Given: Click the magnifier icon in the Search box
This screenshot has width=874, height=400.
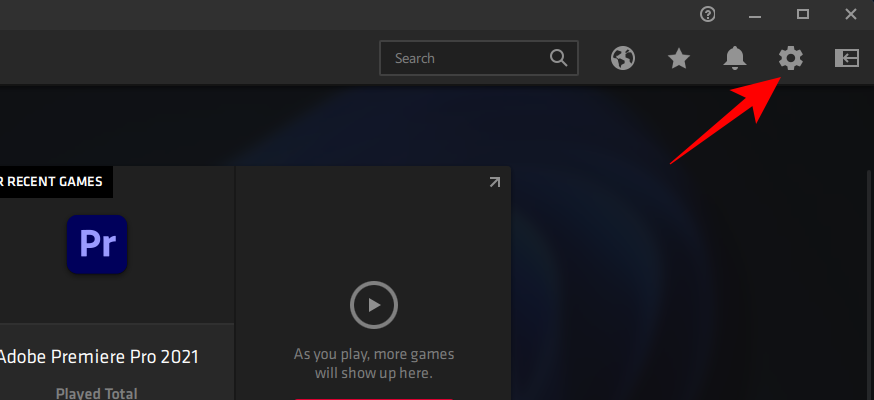Looking at the screenshot, I should pos(558,57).
